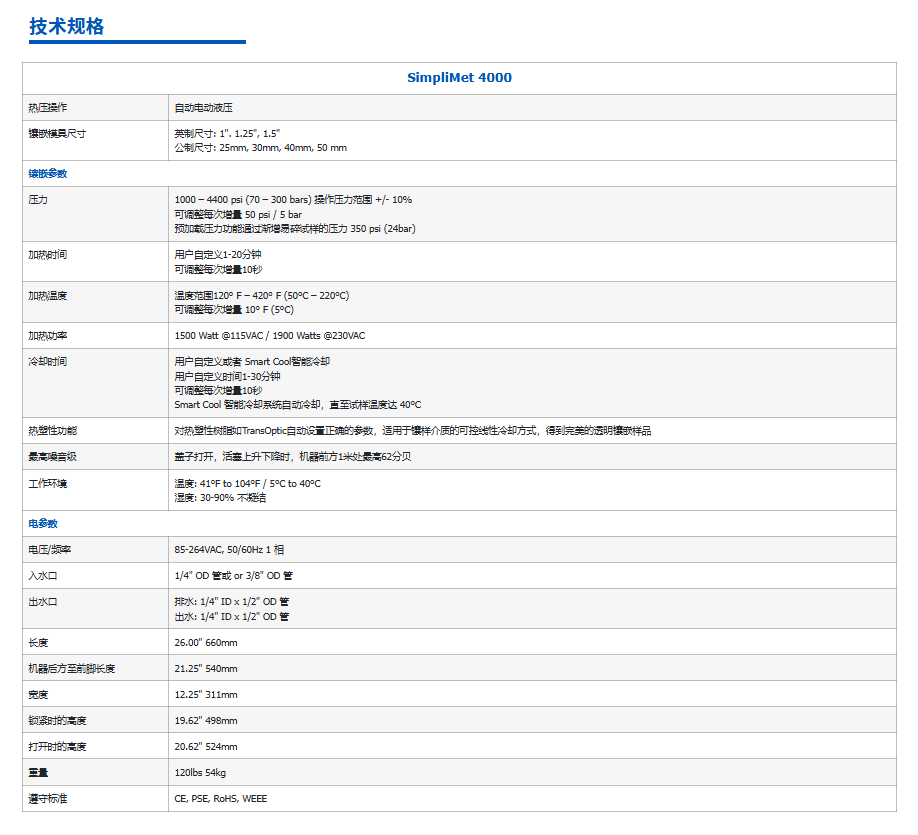Select the 1000 – 4400 psi pressure range line
The width and height of the screenshot is (918, 835).
click(x=293, y=200)
